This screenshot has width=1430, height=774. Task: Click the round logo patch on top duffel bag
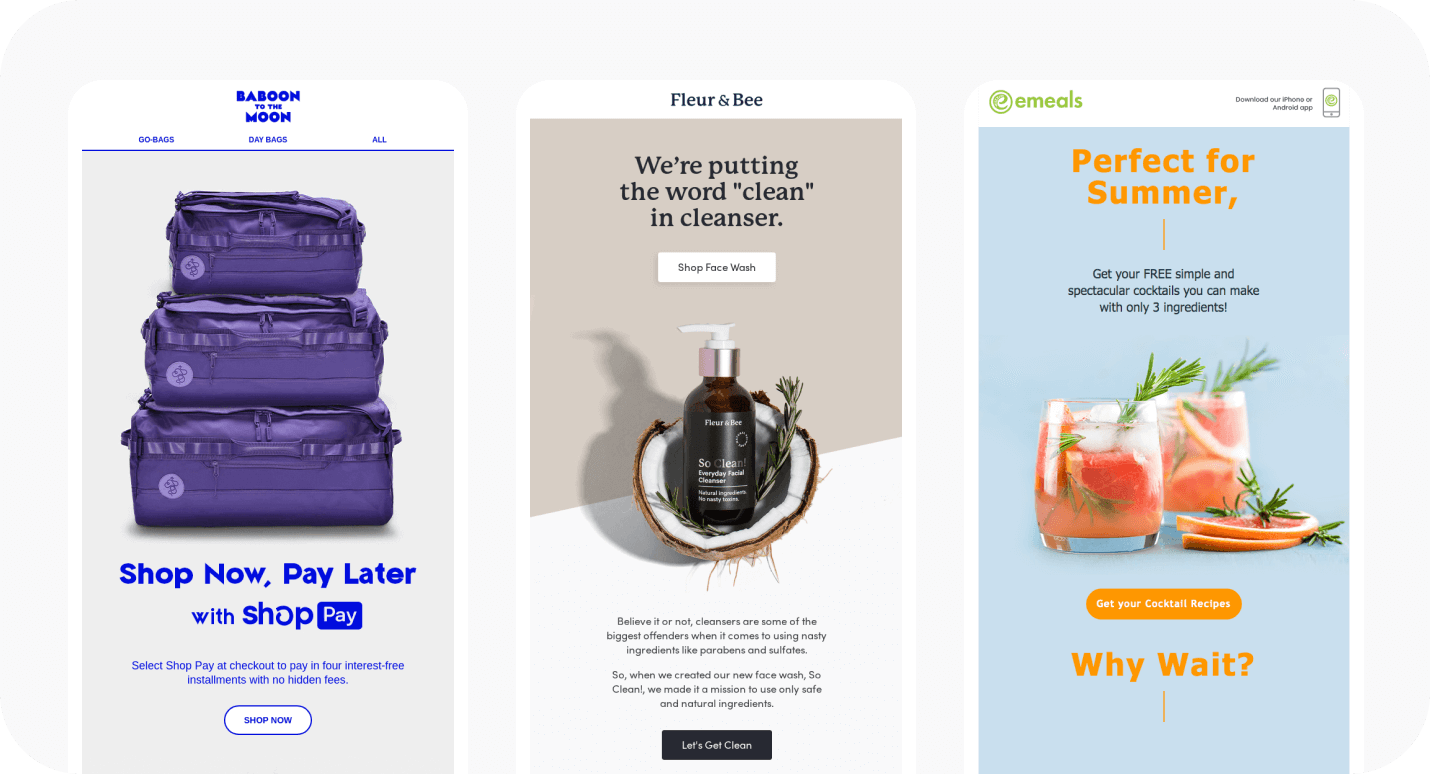pyautogui.click(x=193, y=268)
